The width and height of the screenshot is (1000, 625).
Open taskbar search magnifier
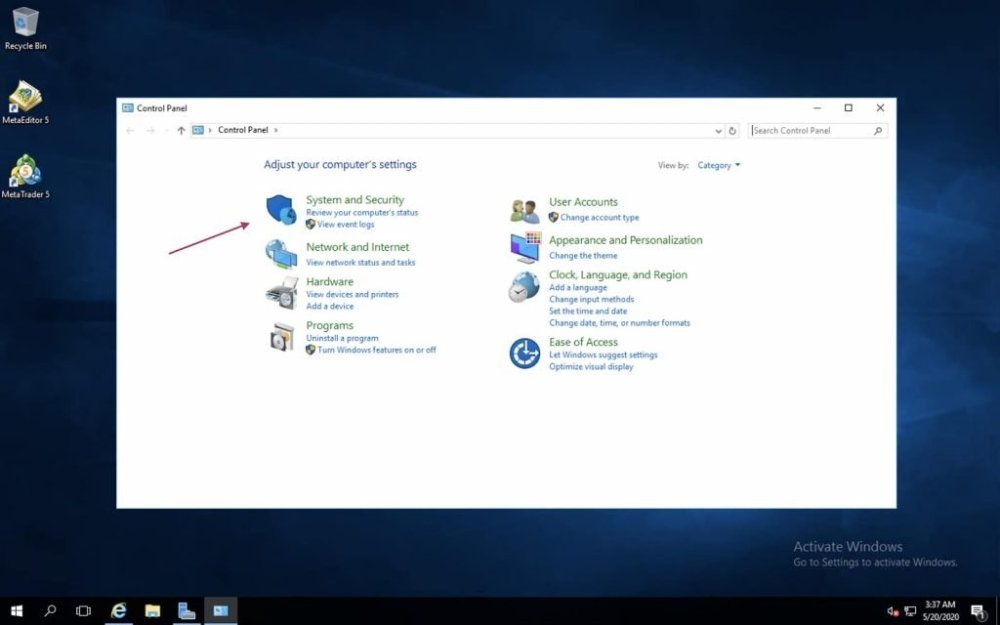click(x=50, y=611)
